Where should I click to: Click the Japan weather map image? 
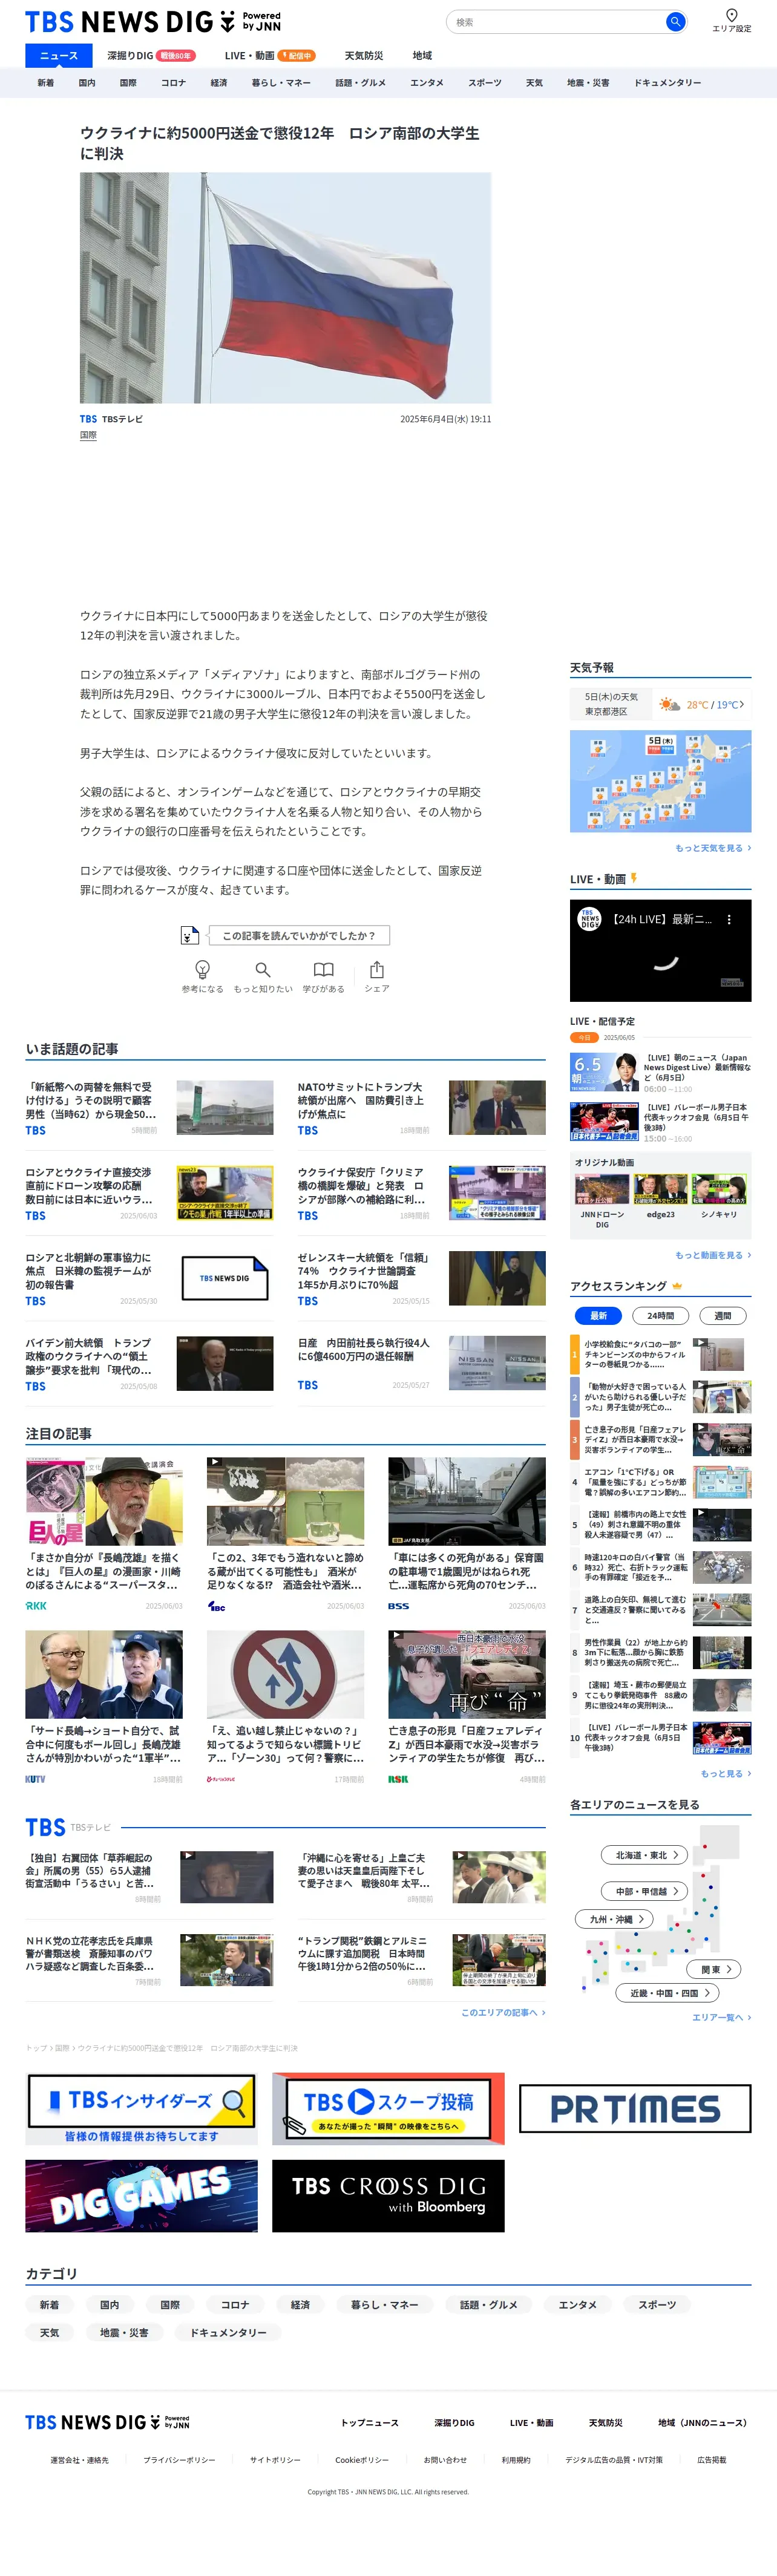661,781
